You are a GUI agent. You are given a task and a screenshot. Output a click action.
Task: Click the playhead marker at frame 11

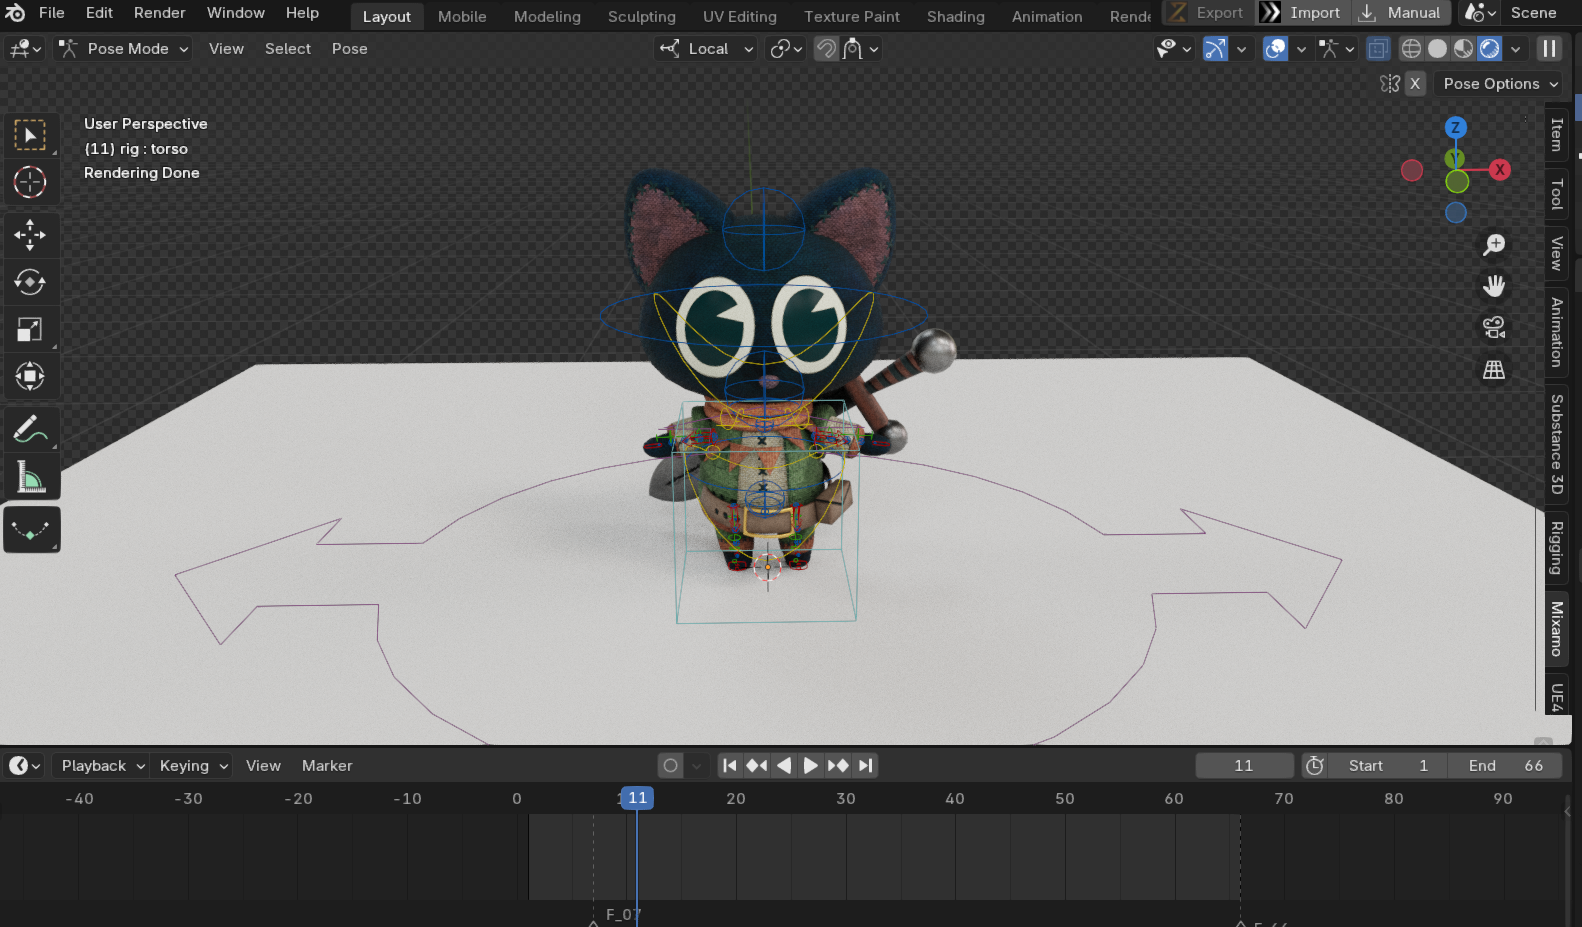[x=637, y=798]
